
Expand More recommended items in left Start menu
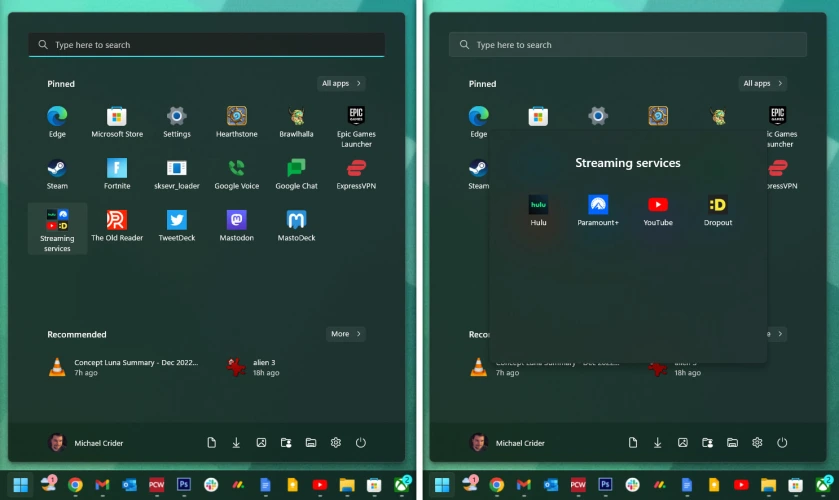345,334
